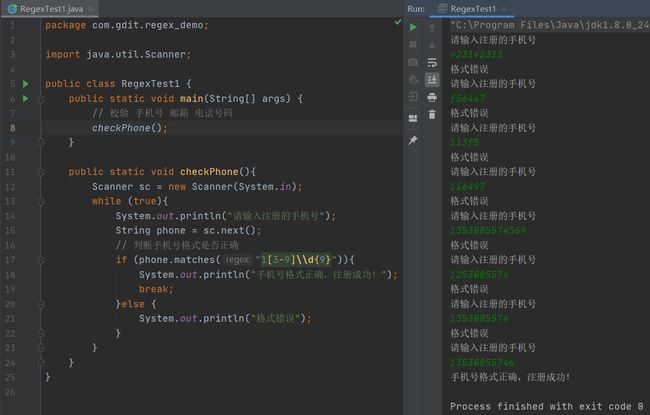Viewport: 650px width, 415px height.
Task: Close the RegexTest1 run tab
Action: pyautogui.click(x=504, y=9)
